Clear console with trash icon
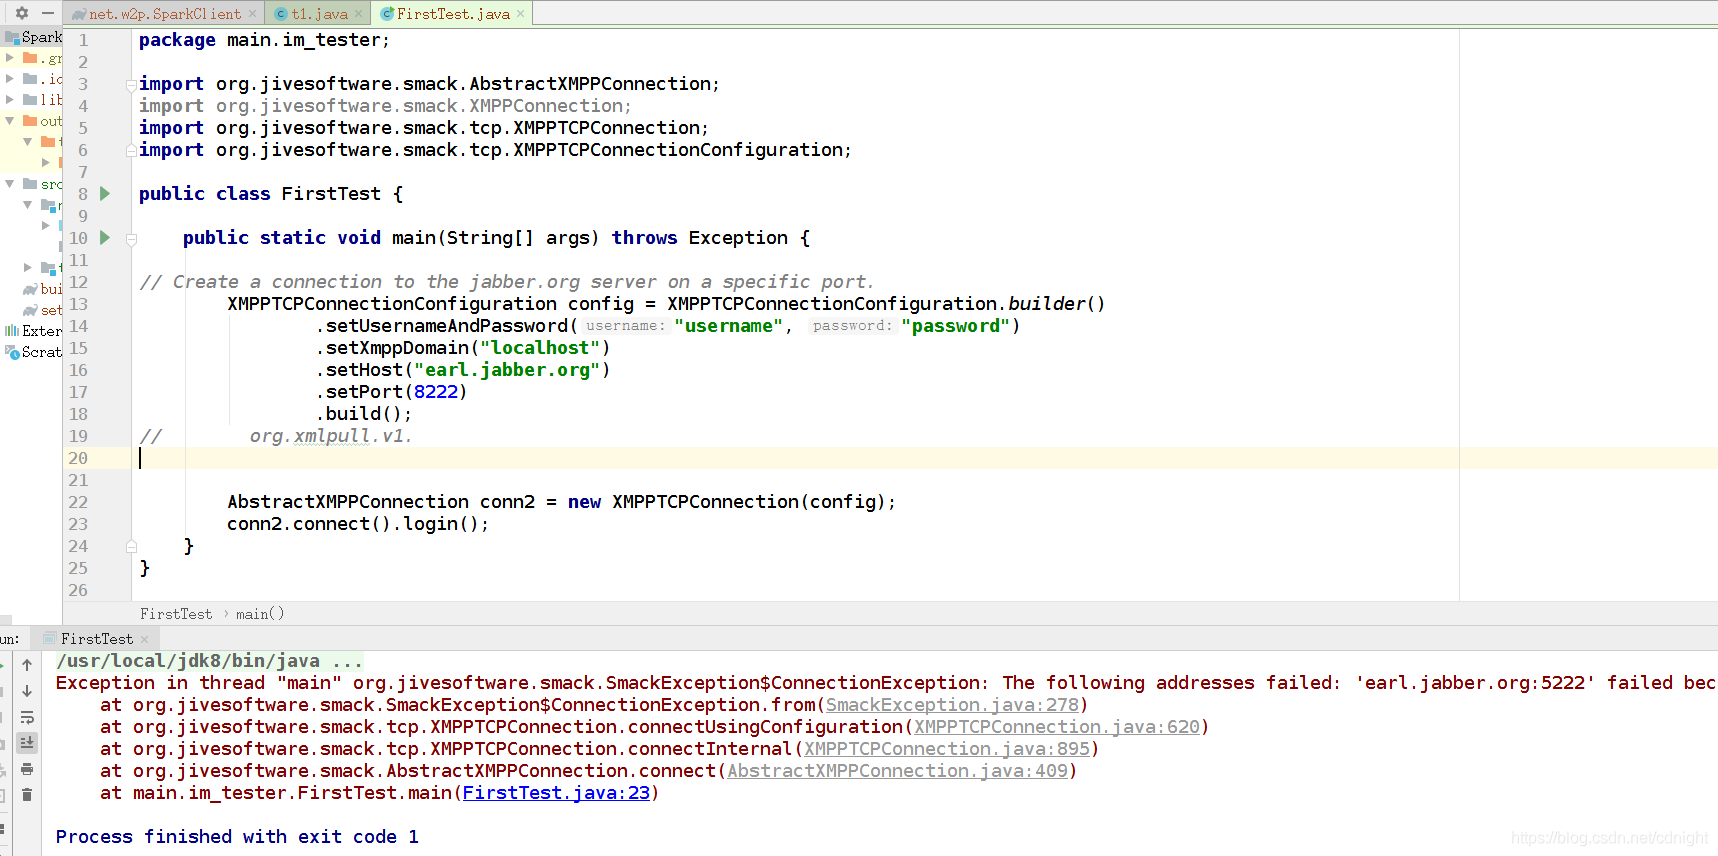Image resolution: width=1718 pixels, height=856 pixels. click(x=27, y=795)
